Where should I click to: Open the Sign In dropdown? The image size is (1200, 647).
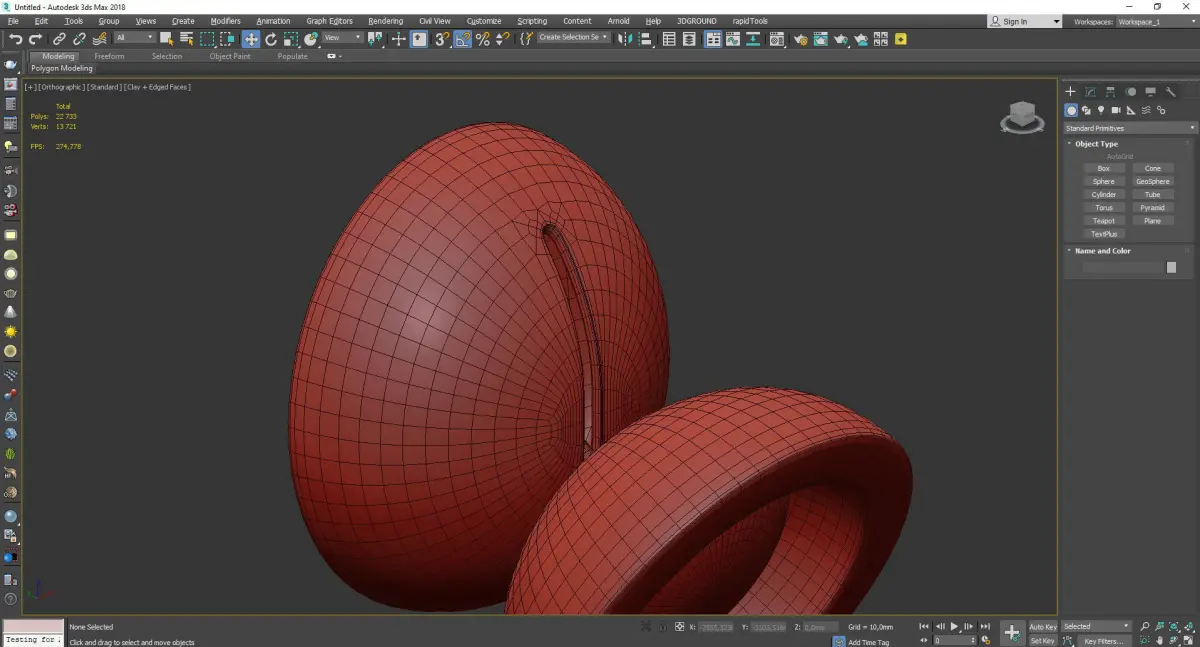(x=1024, y=21)
